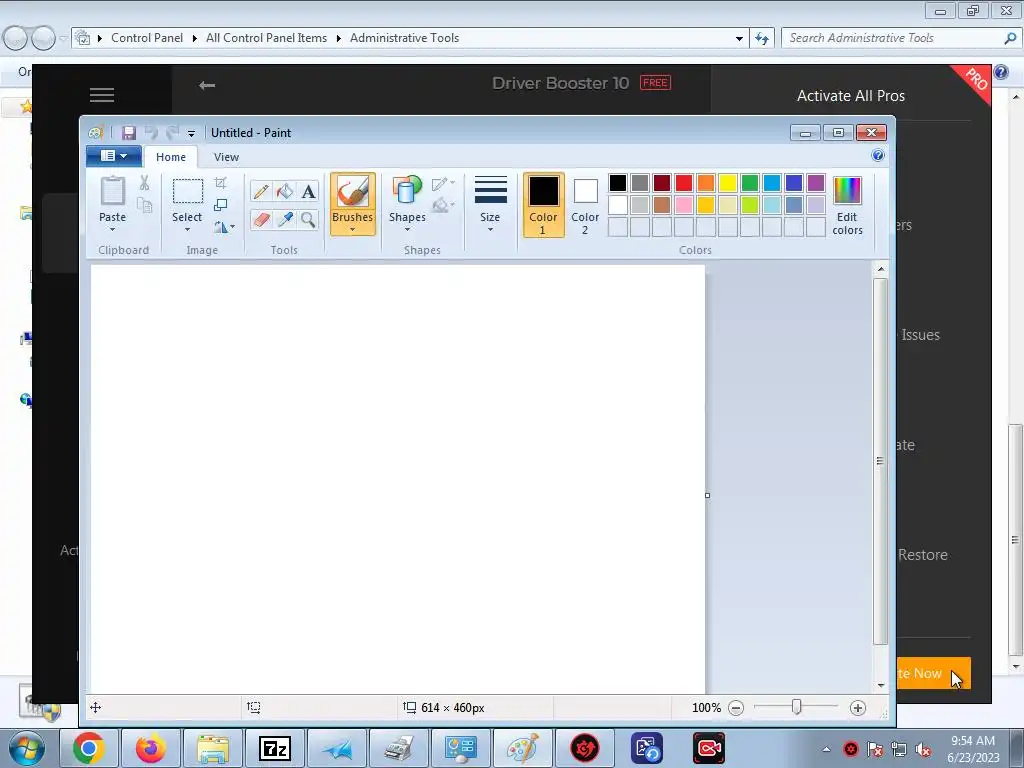Click the Copy icon in Clipboard group
This screenshot has height=768, width=1024.
click(144, 206)
